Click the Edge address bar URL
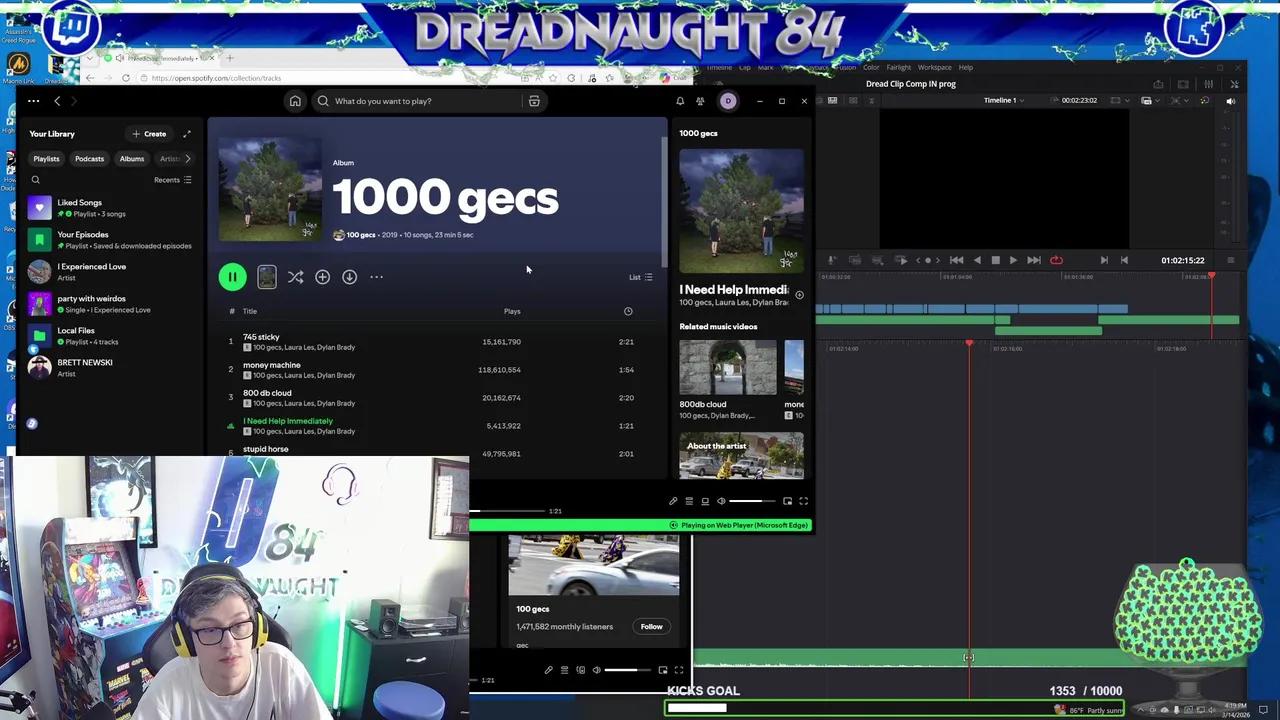Image resolution: width=1280 pixels, height=720 pixels. 217,78
